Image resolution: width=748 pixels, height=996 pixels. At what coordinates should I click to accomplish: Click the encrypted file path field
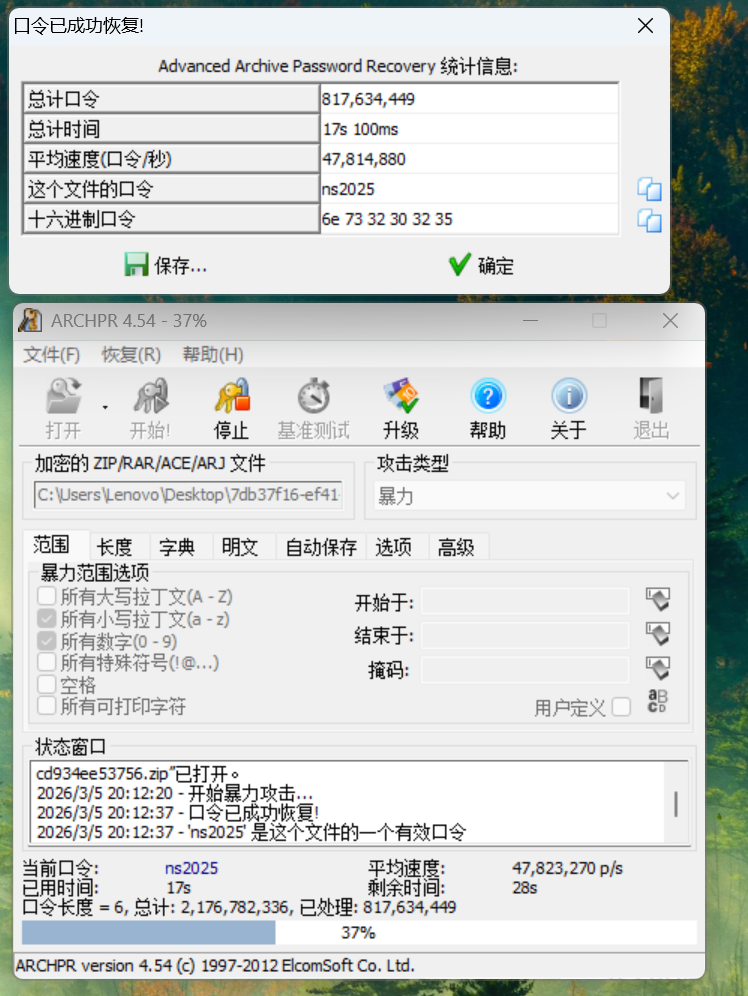pos(189,494)
